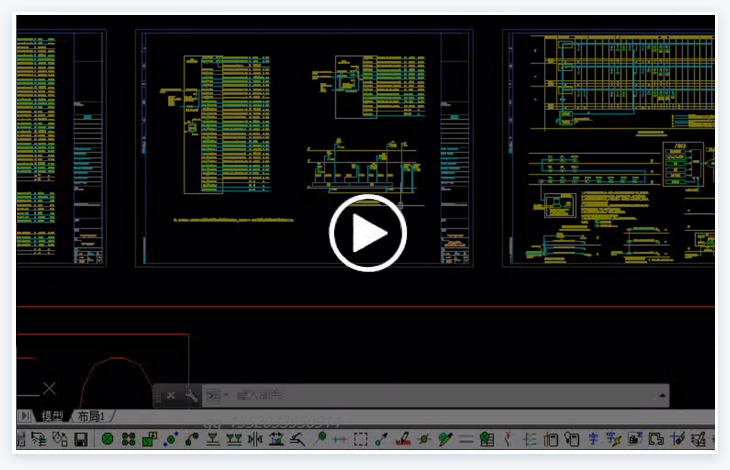Screen dimensions: 730x470
Task: Click the green crossed-circle toolbar icon
Action: 107,439
